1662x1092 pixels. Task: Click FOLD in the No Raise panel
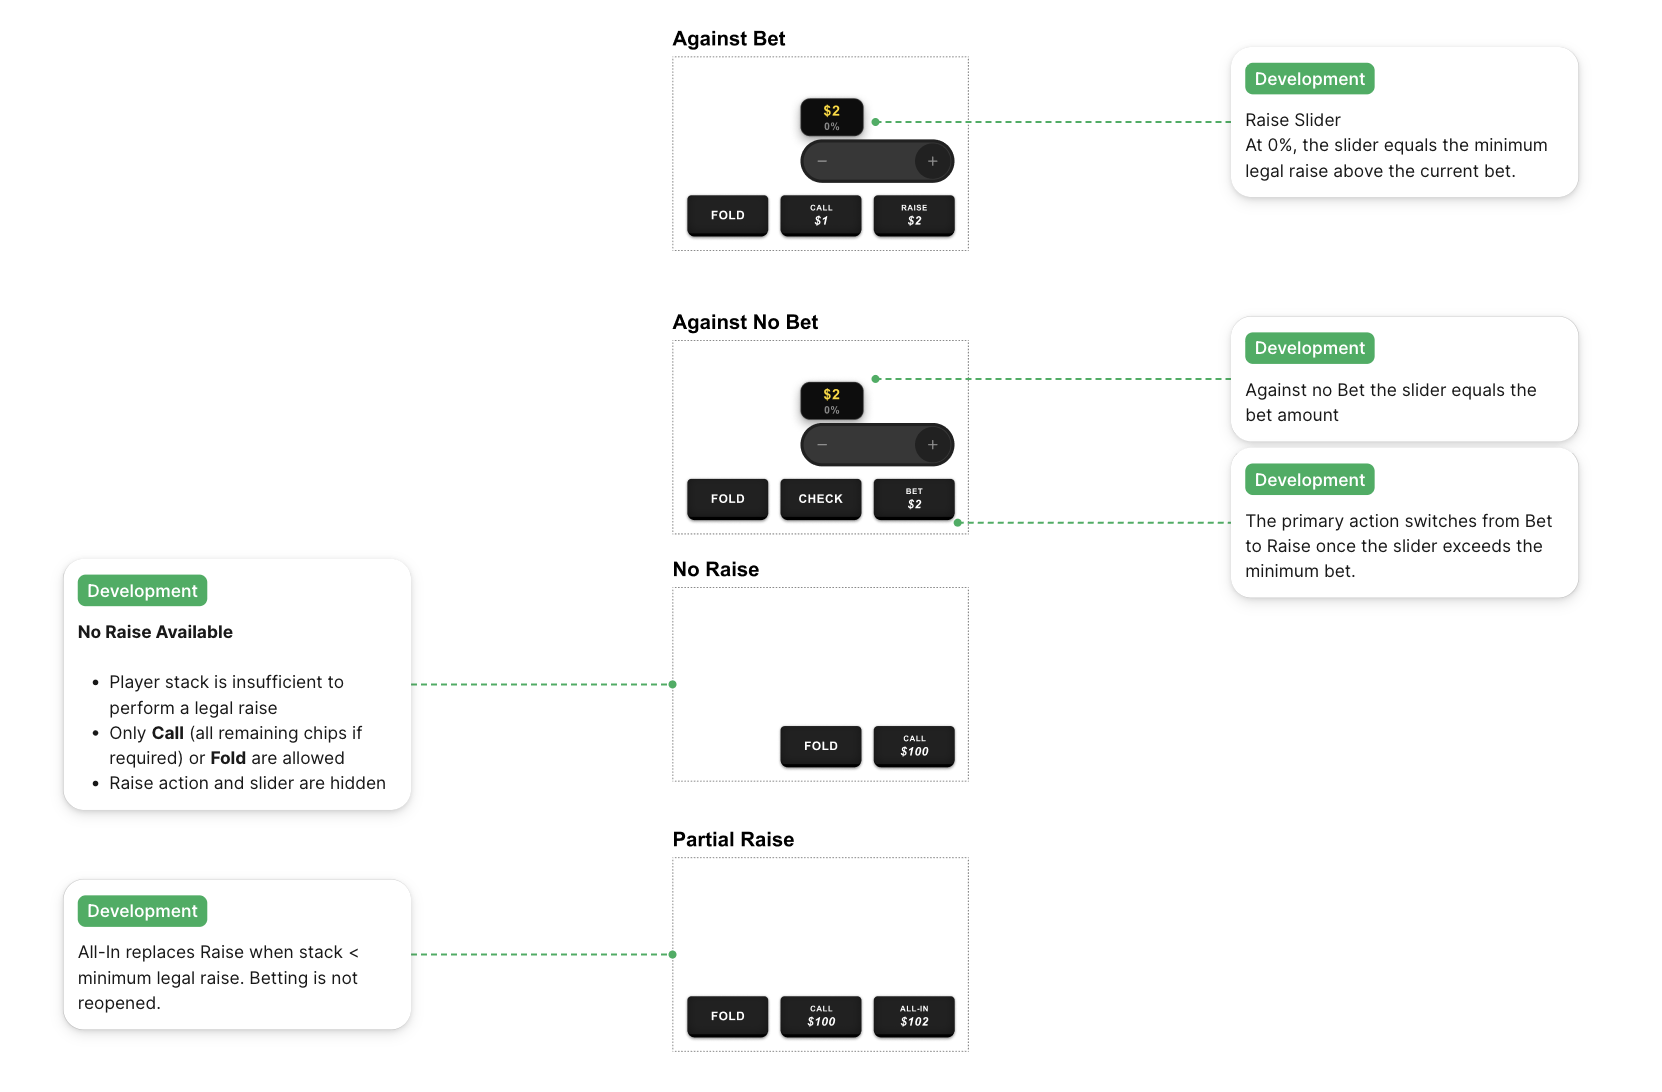tap(820, 746)
